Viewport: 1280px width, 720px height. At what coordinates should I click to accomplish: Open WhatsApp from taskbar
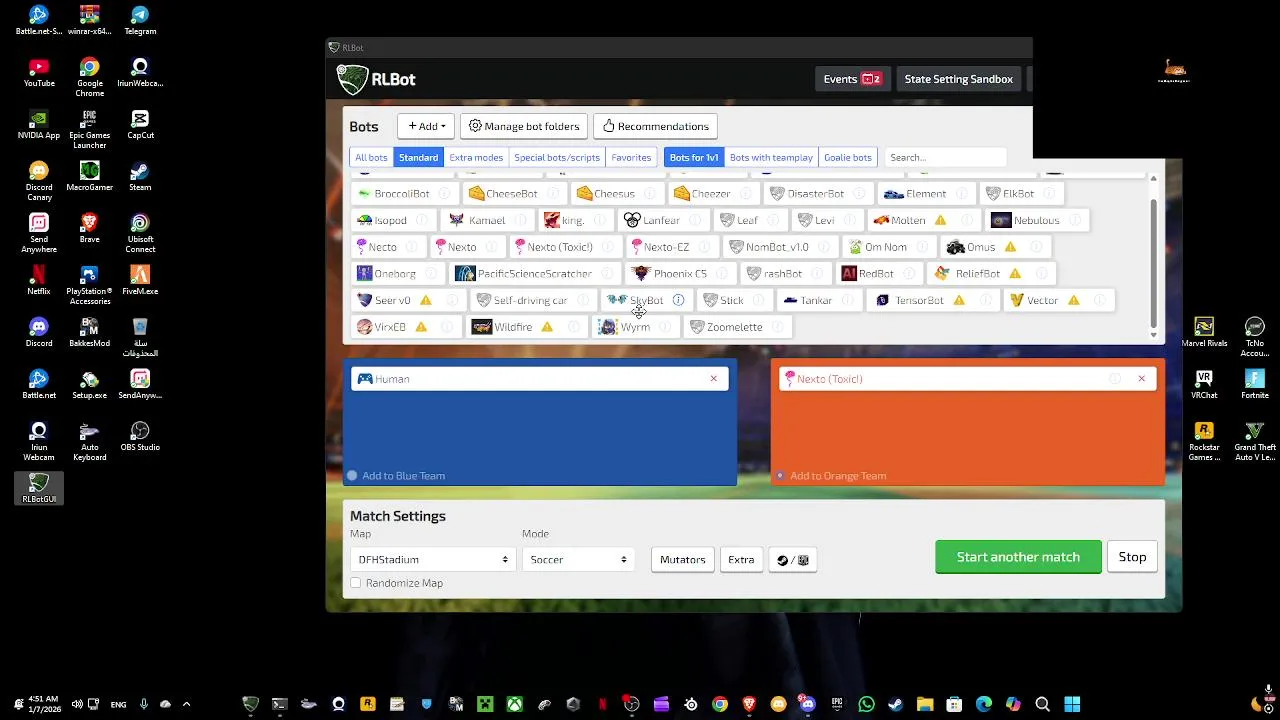866,704
